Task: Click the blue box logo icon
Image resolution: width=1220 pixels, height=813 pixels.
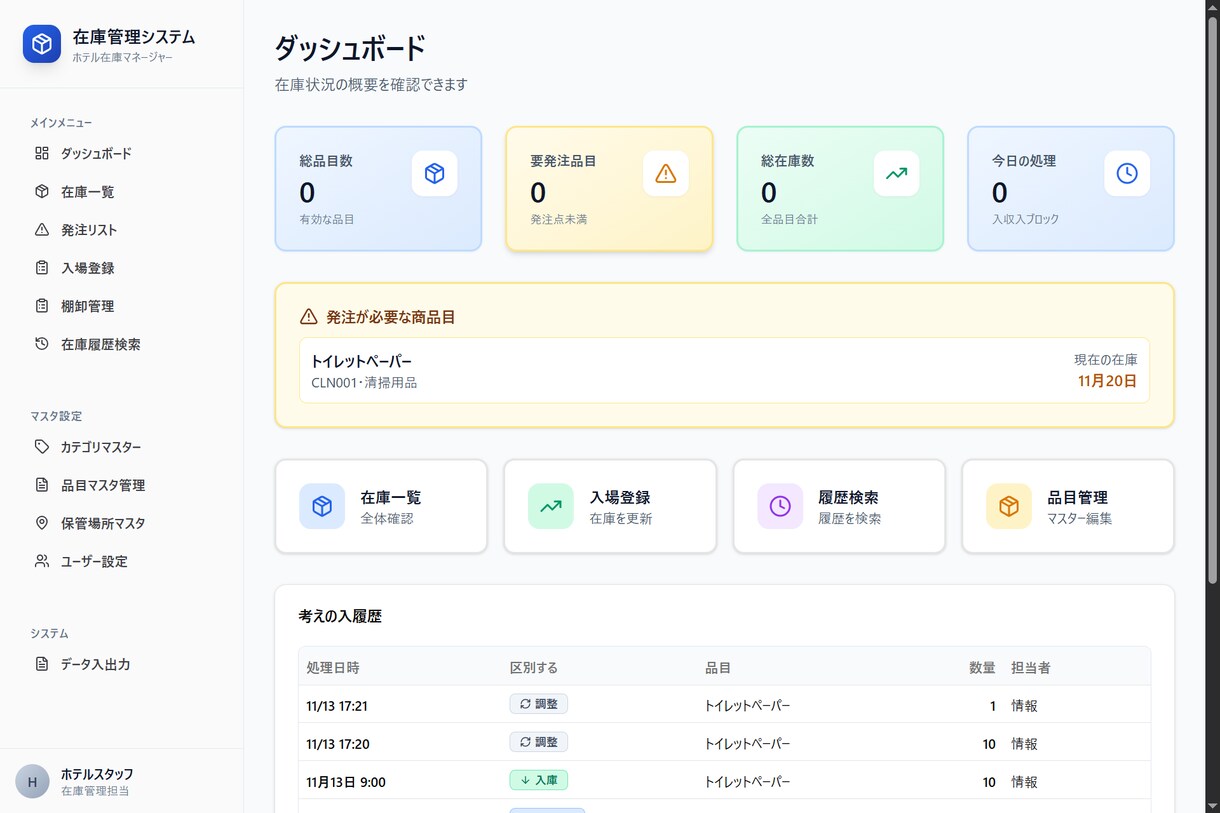Action: pos(42,44)
